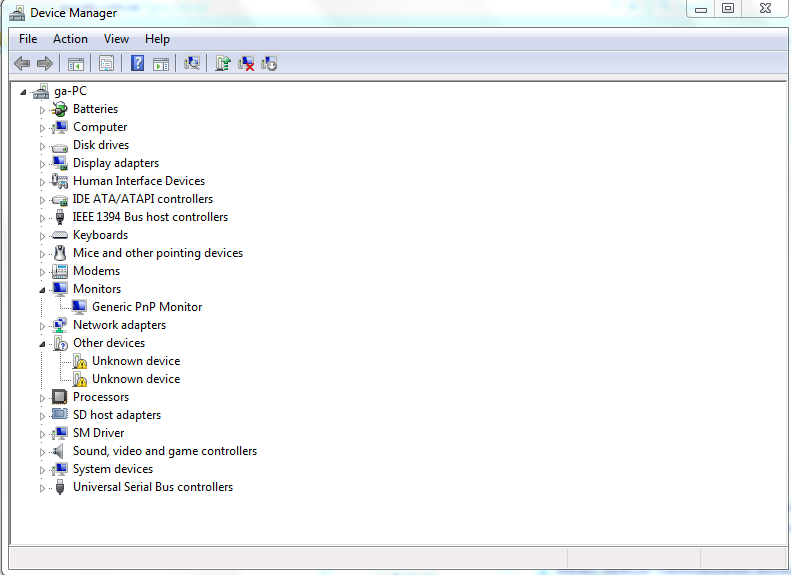Open the View menu
Viewport: 791px width, 575px height.
click(x=116, y=39)
